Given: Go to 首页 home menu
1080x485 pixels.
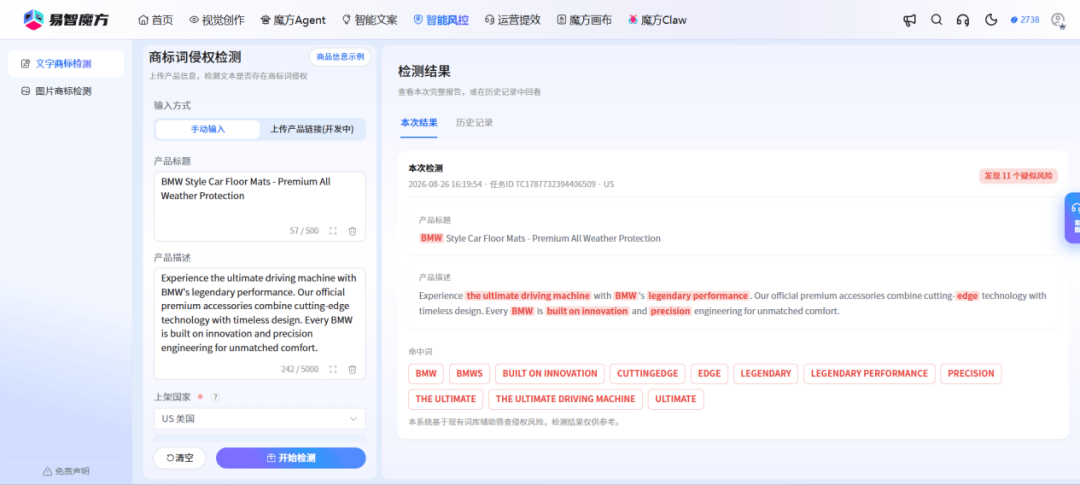Looking at the screenshot, I should click(x=156, y=20).
